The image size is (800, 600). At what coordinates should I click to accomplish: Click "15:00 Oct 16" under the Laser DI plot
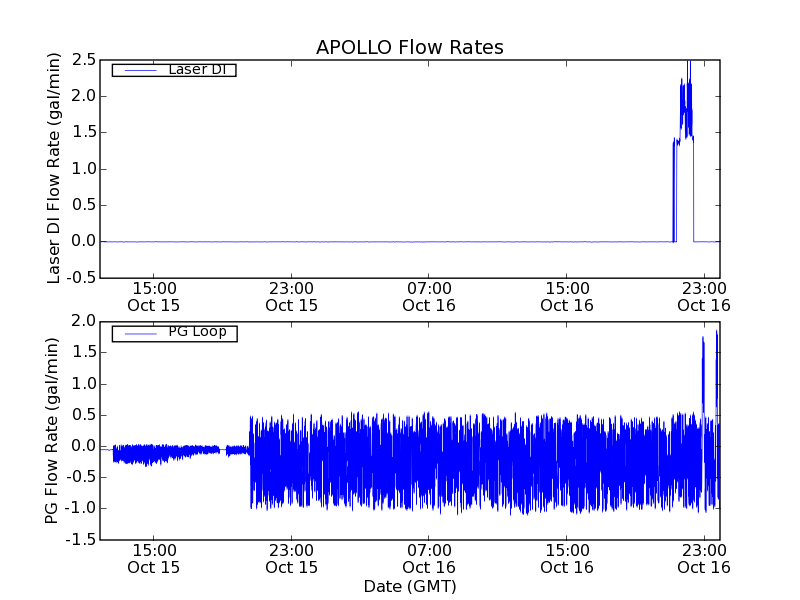coord(567,297)
